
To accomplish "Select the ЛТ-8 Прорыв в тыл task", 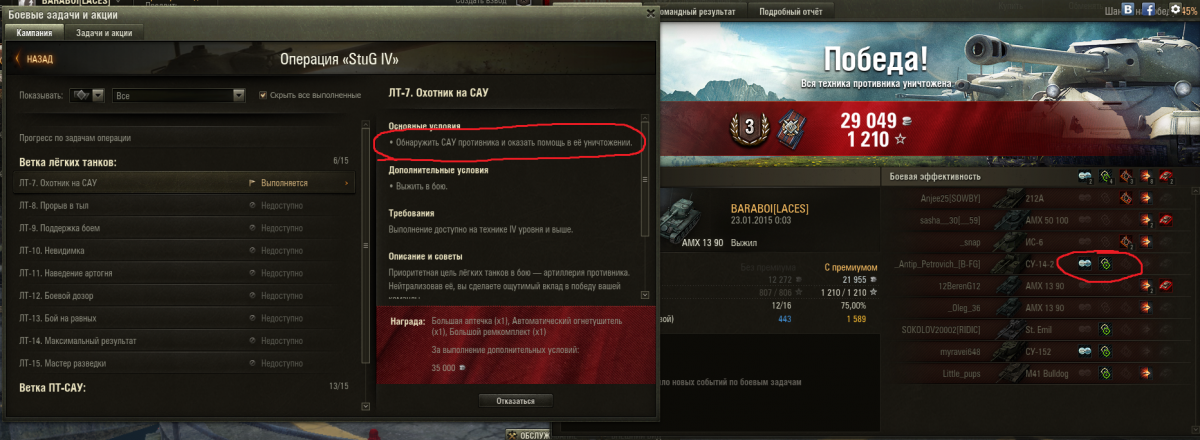I will (186, 205).
